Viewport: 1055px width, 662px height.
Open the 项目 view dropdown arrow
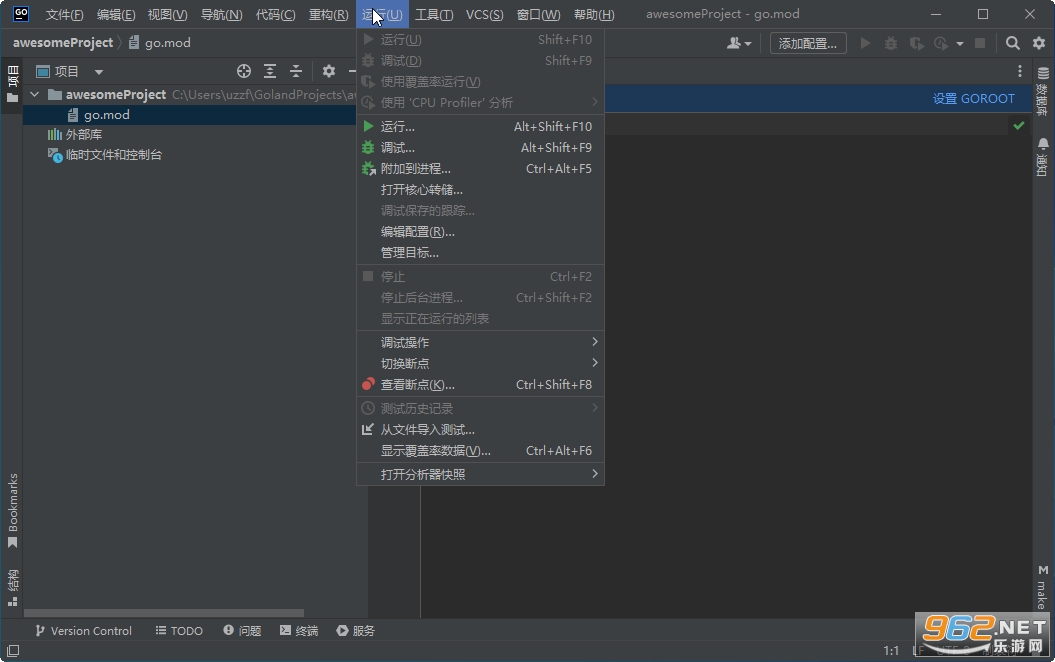coord(99,71)
